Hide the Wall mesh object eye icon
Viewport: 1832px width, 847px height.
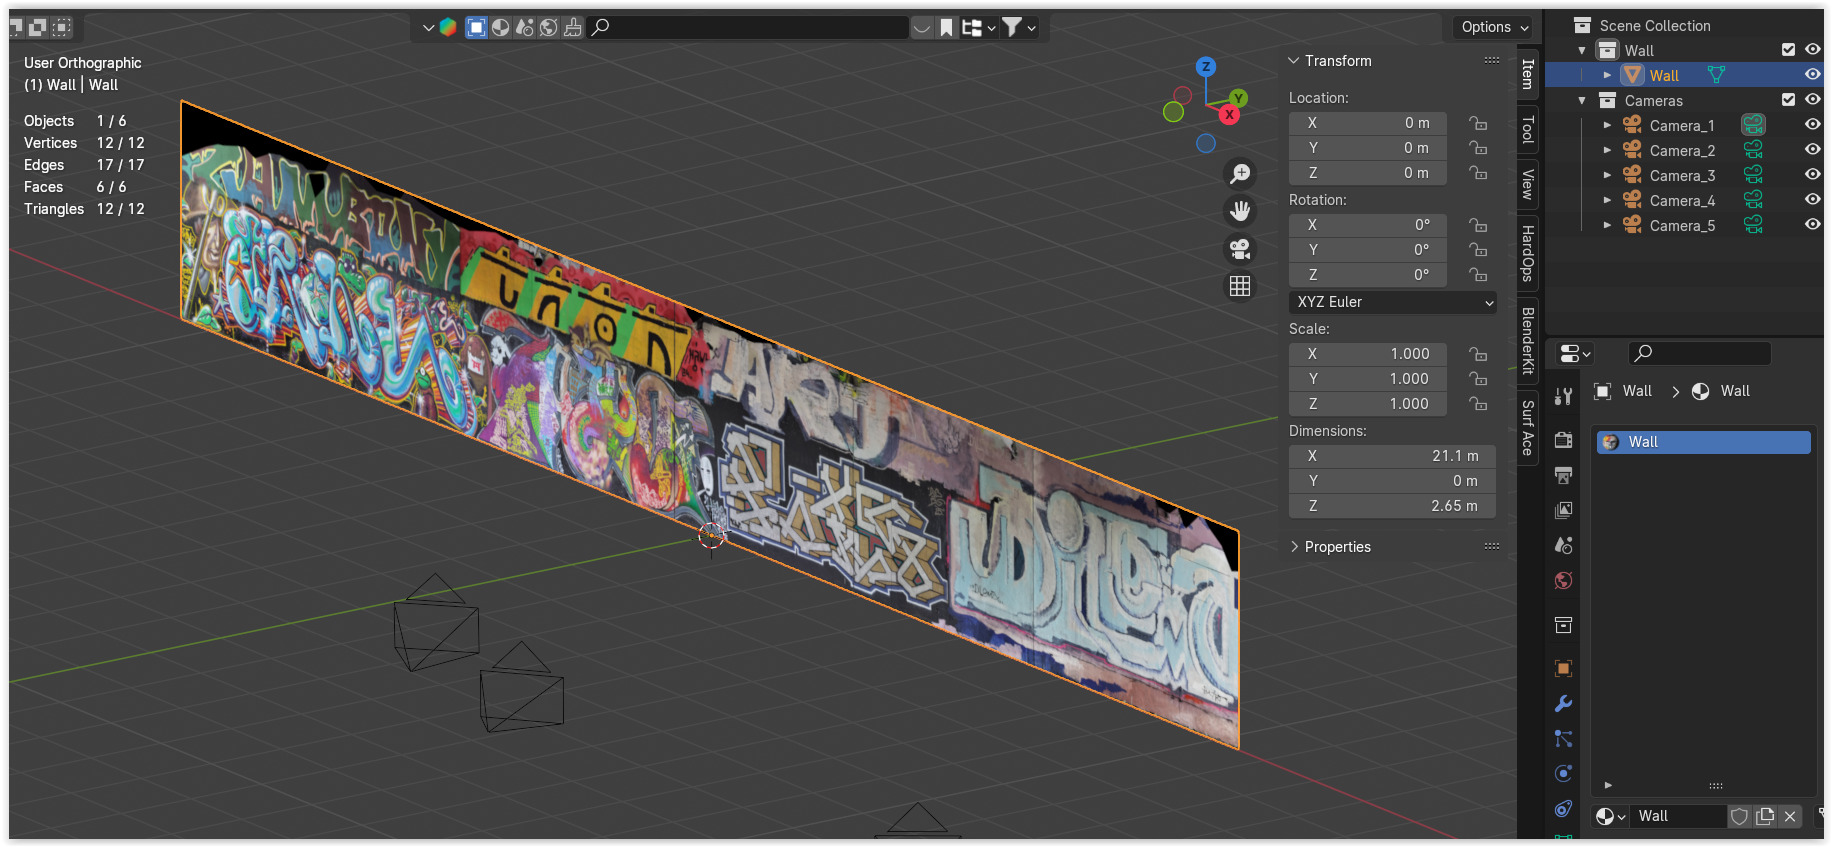(x=1812, y=75)
